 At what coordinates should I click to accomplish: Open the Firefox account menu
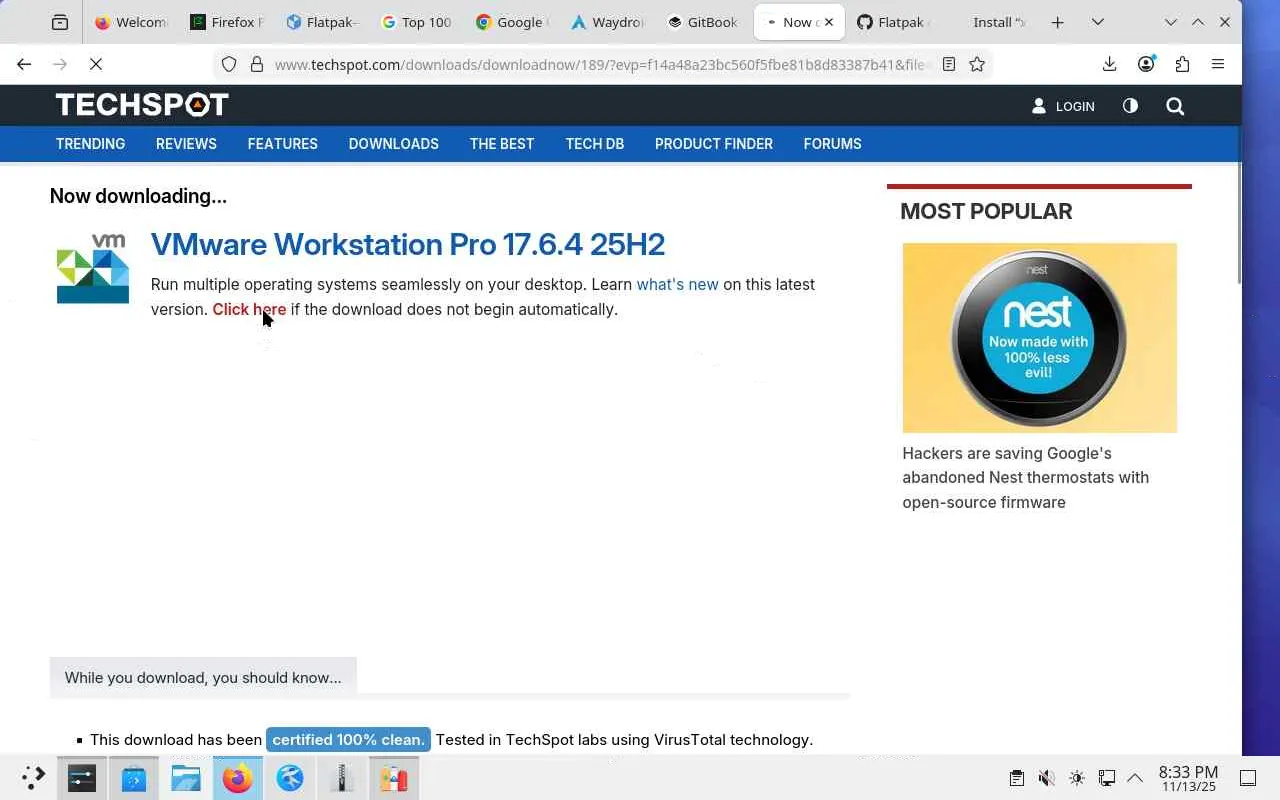pyautogui.click(x=1146, y=64)
